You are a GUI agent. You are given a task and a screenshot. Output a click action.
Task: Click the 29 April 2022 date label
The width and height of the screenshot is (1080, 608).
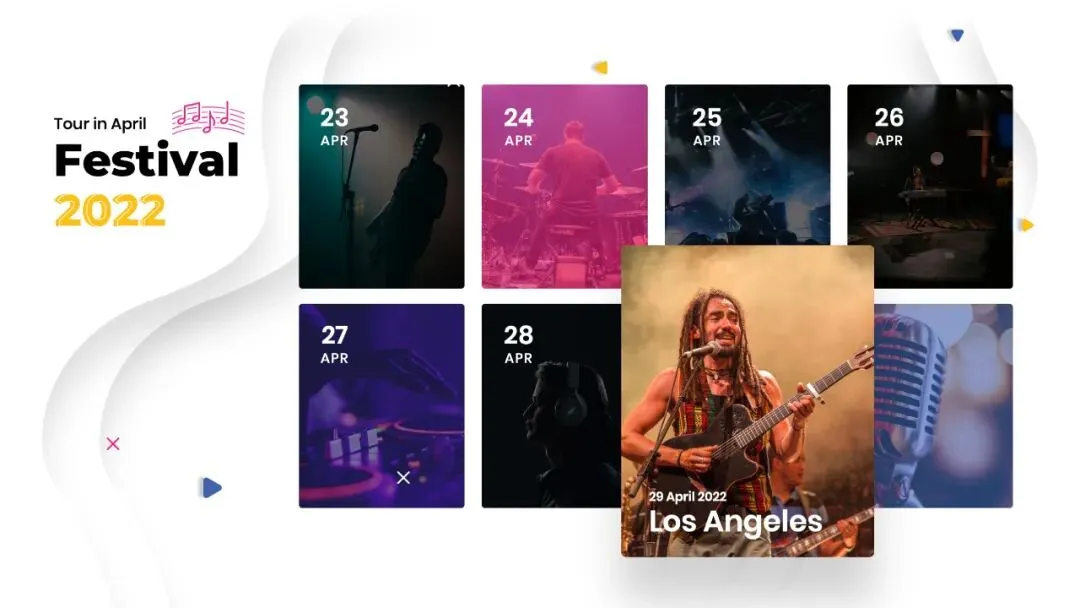pos(687,496)
